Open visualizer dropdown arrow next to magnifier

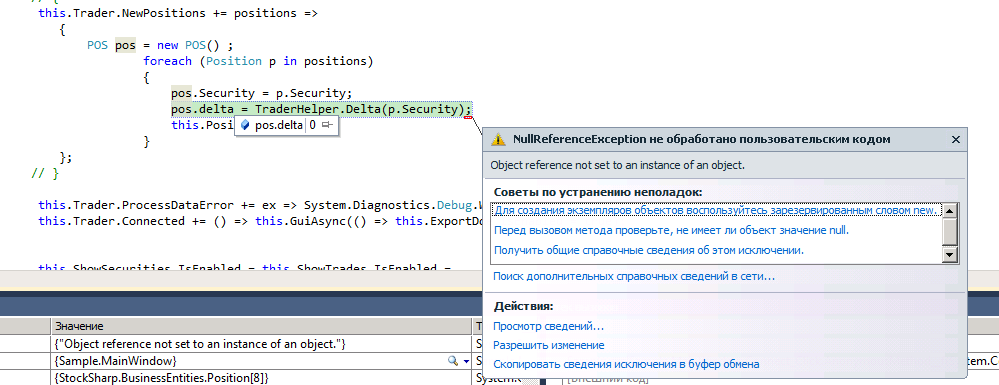click(466, 361)
